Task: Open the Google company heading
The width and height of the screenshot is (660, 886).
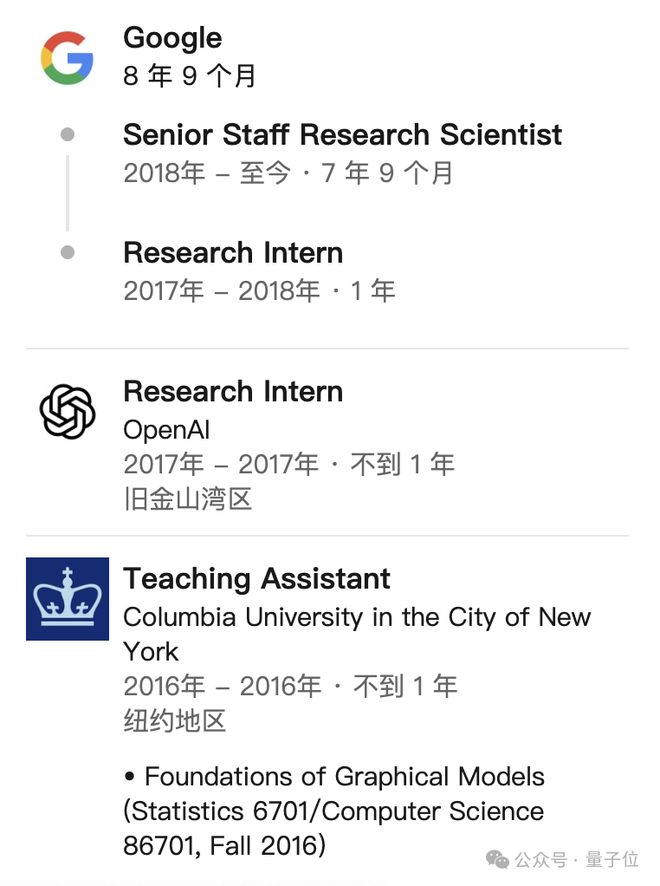Action: (172, 38)
